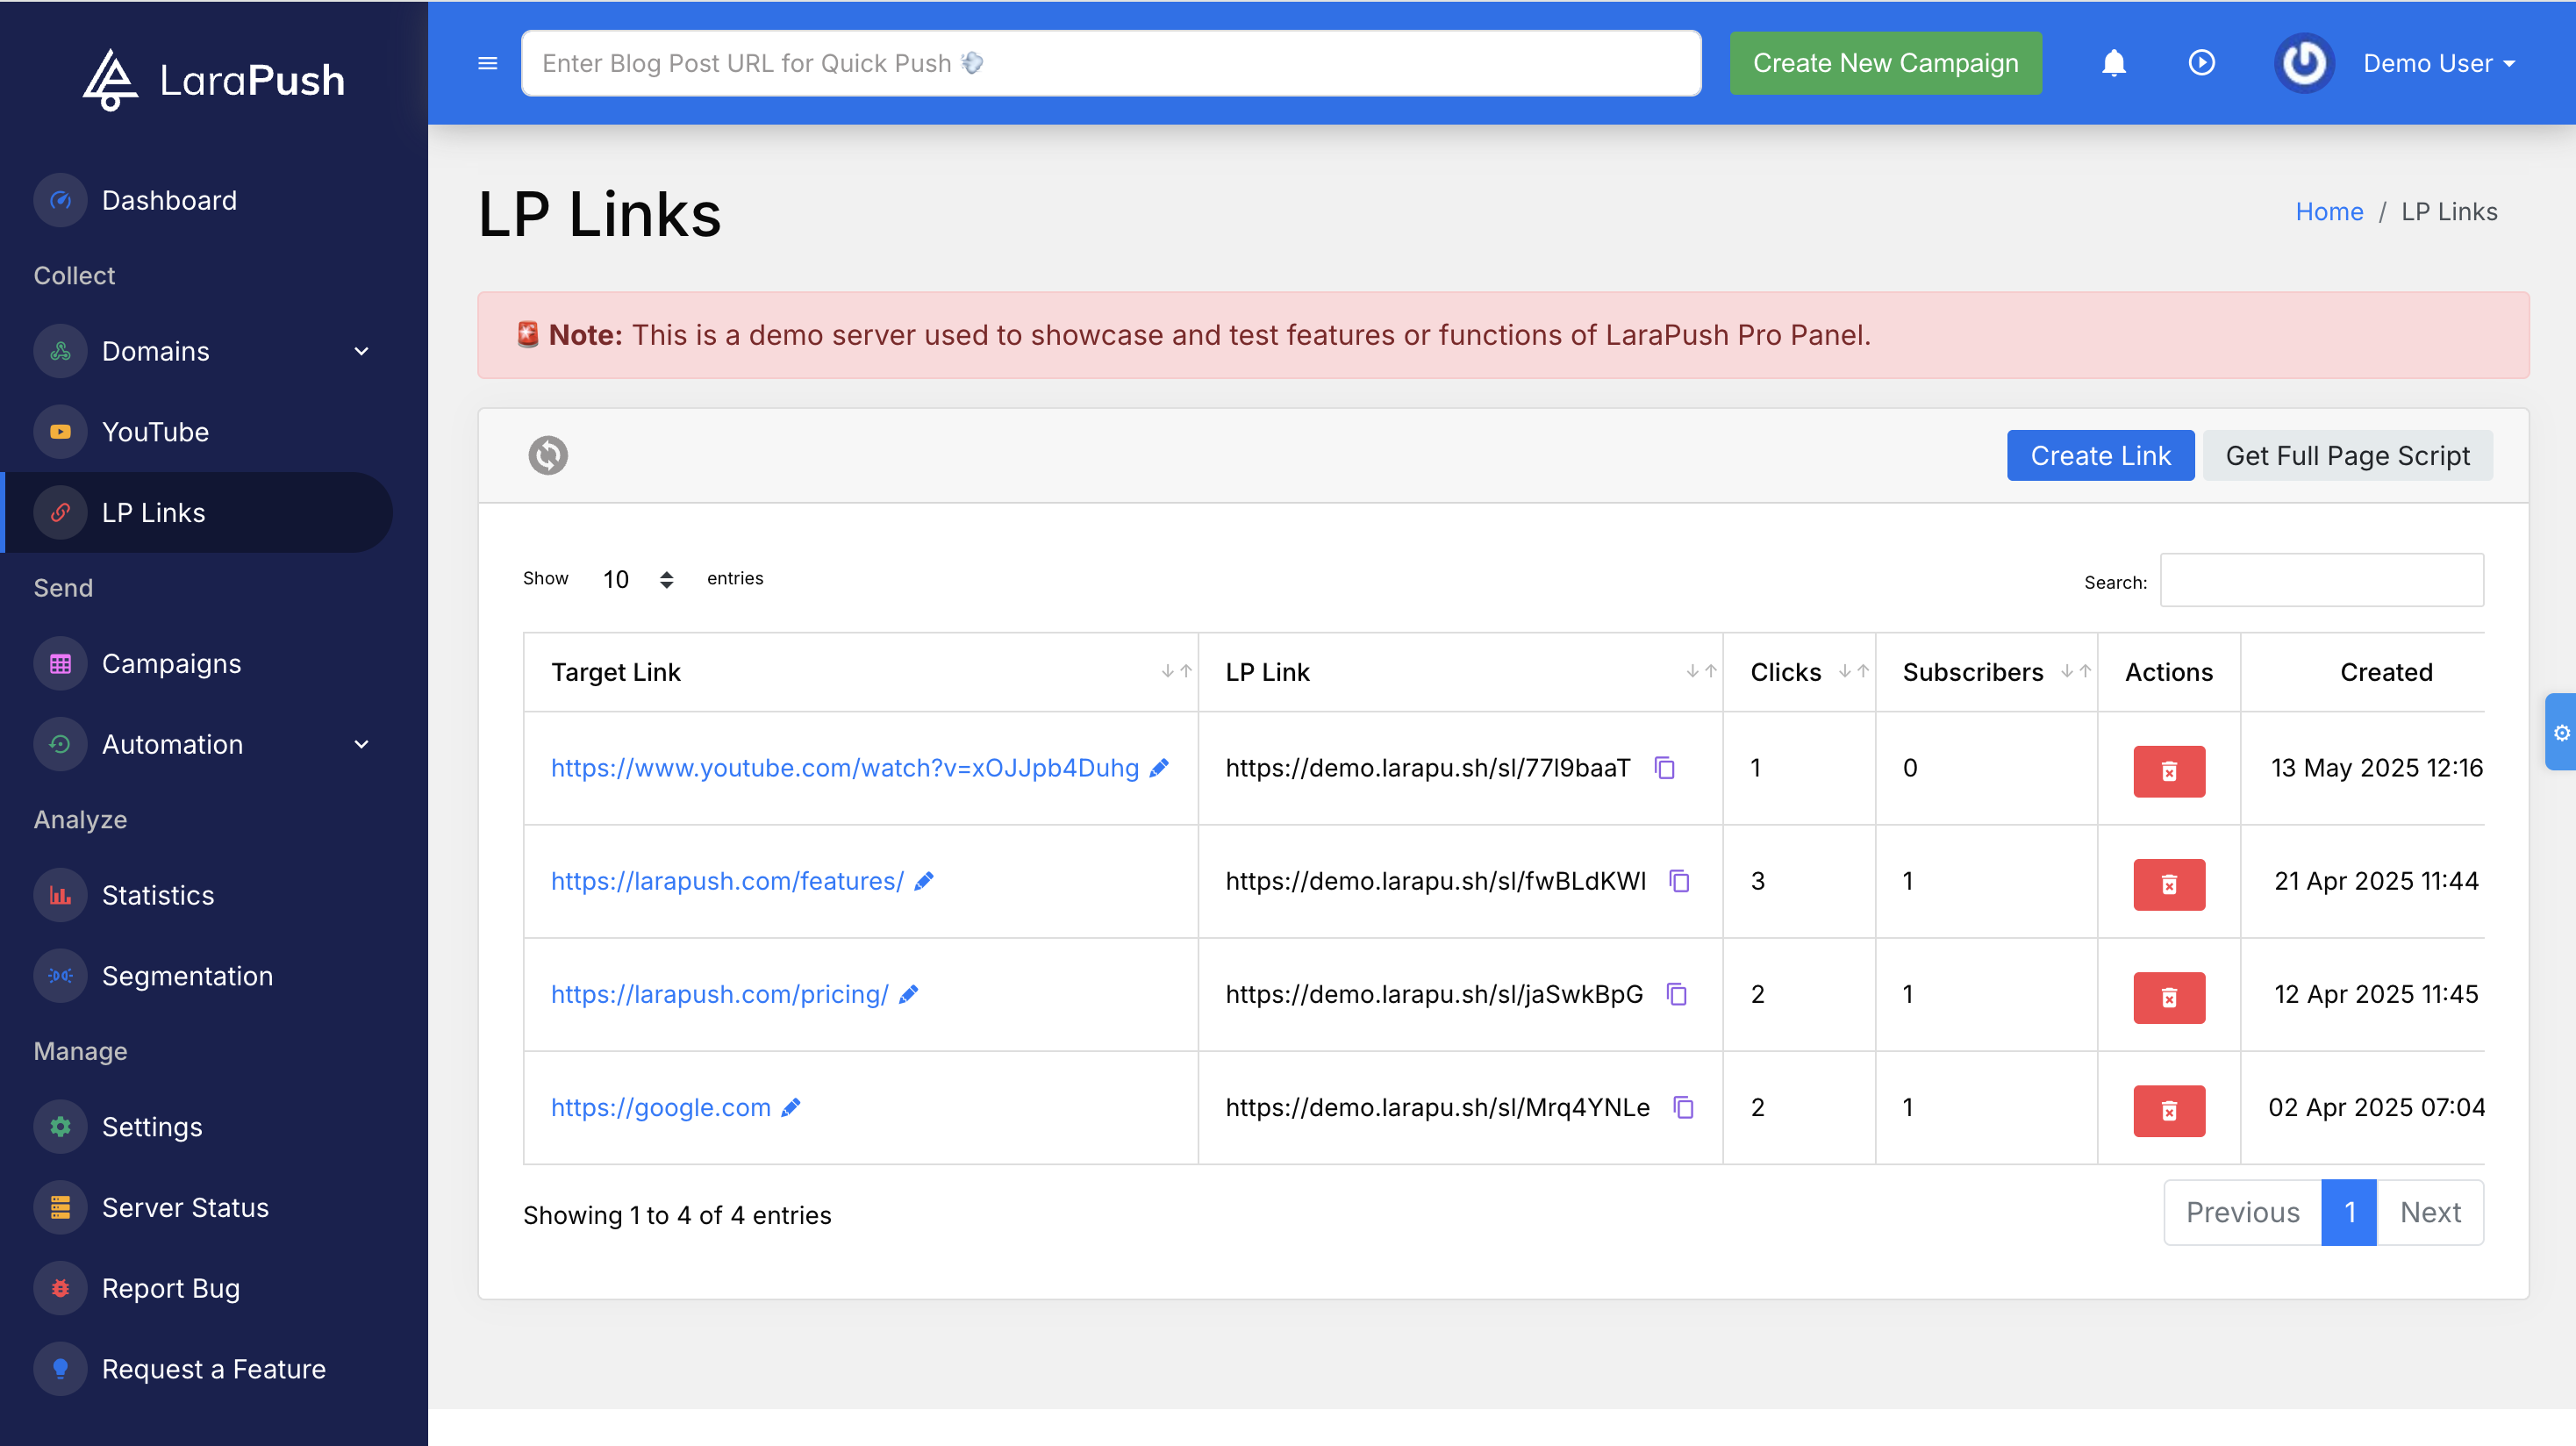Edit the YouTube target link pencil
Screen dimensions: 2576x1446
point(1159,768)
